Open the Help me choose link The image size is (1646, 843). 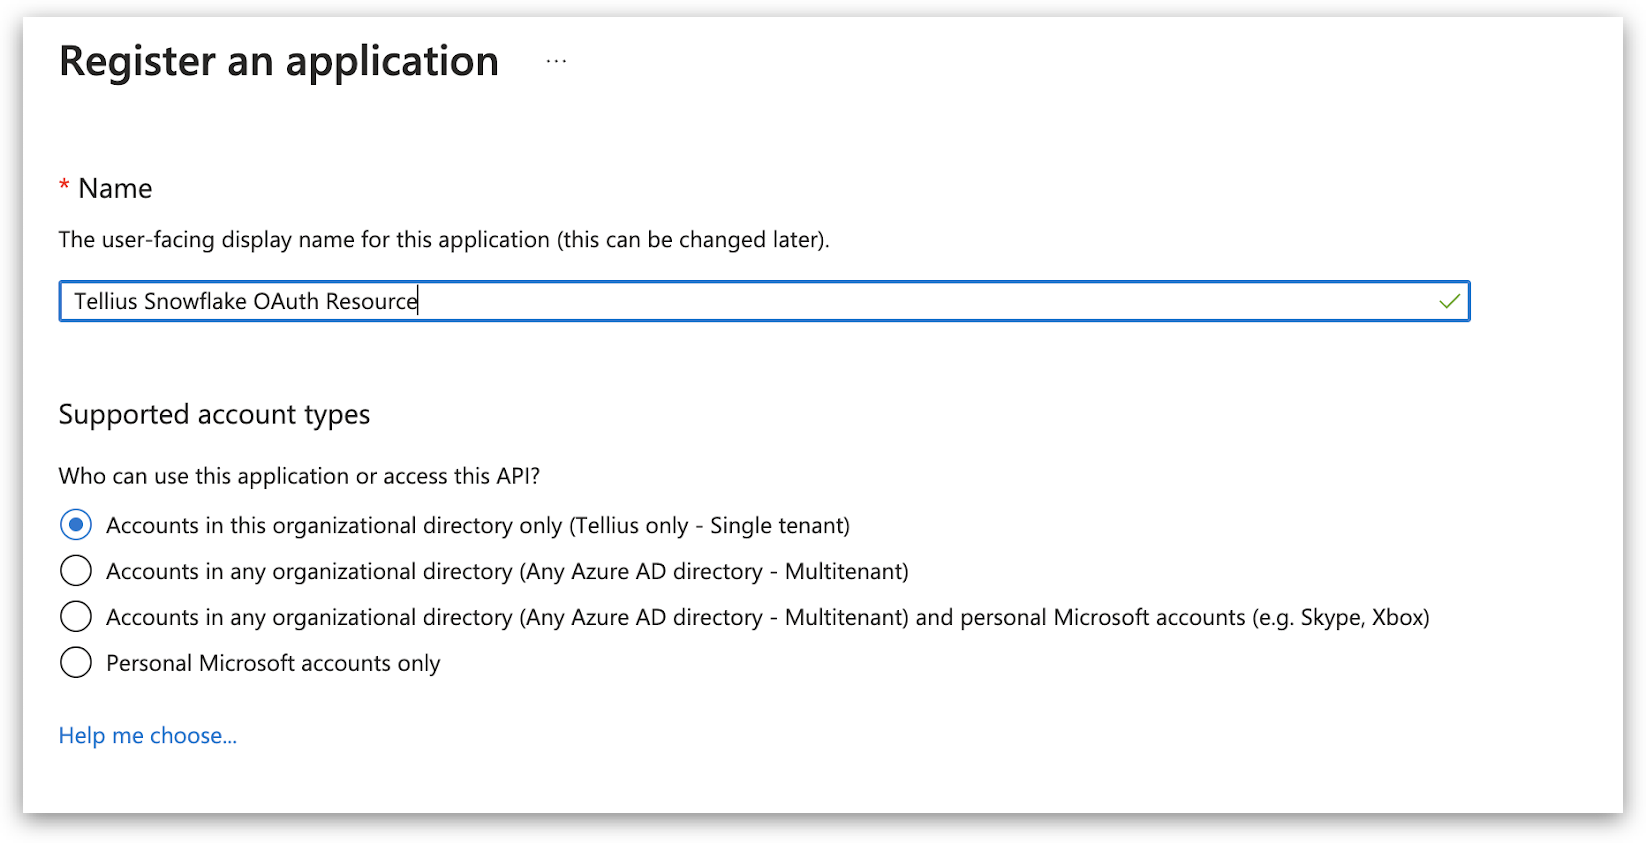click(x=147, y=736)
